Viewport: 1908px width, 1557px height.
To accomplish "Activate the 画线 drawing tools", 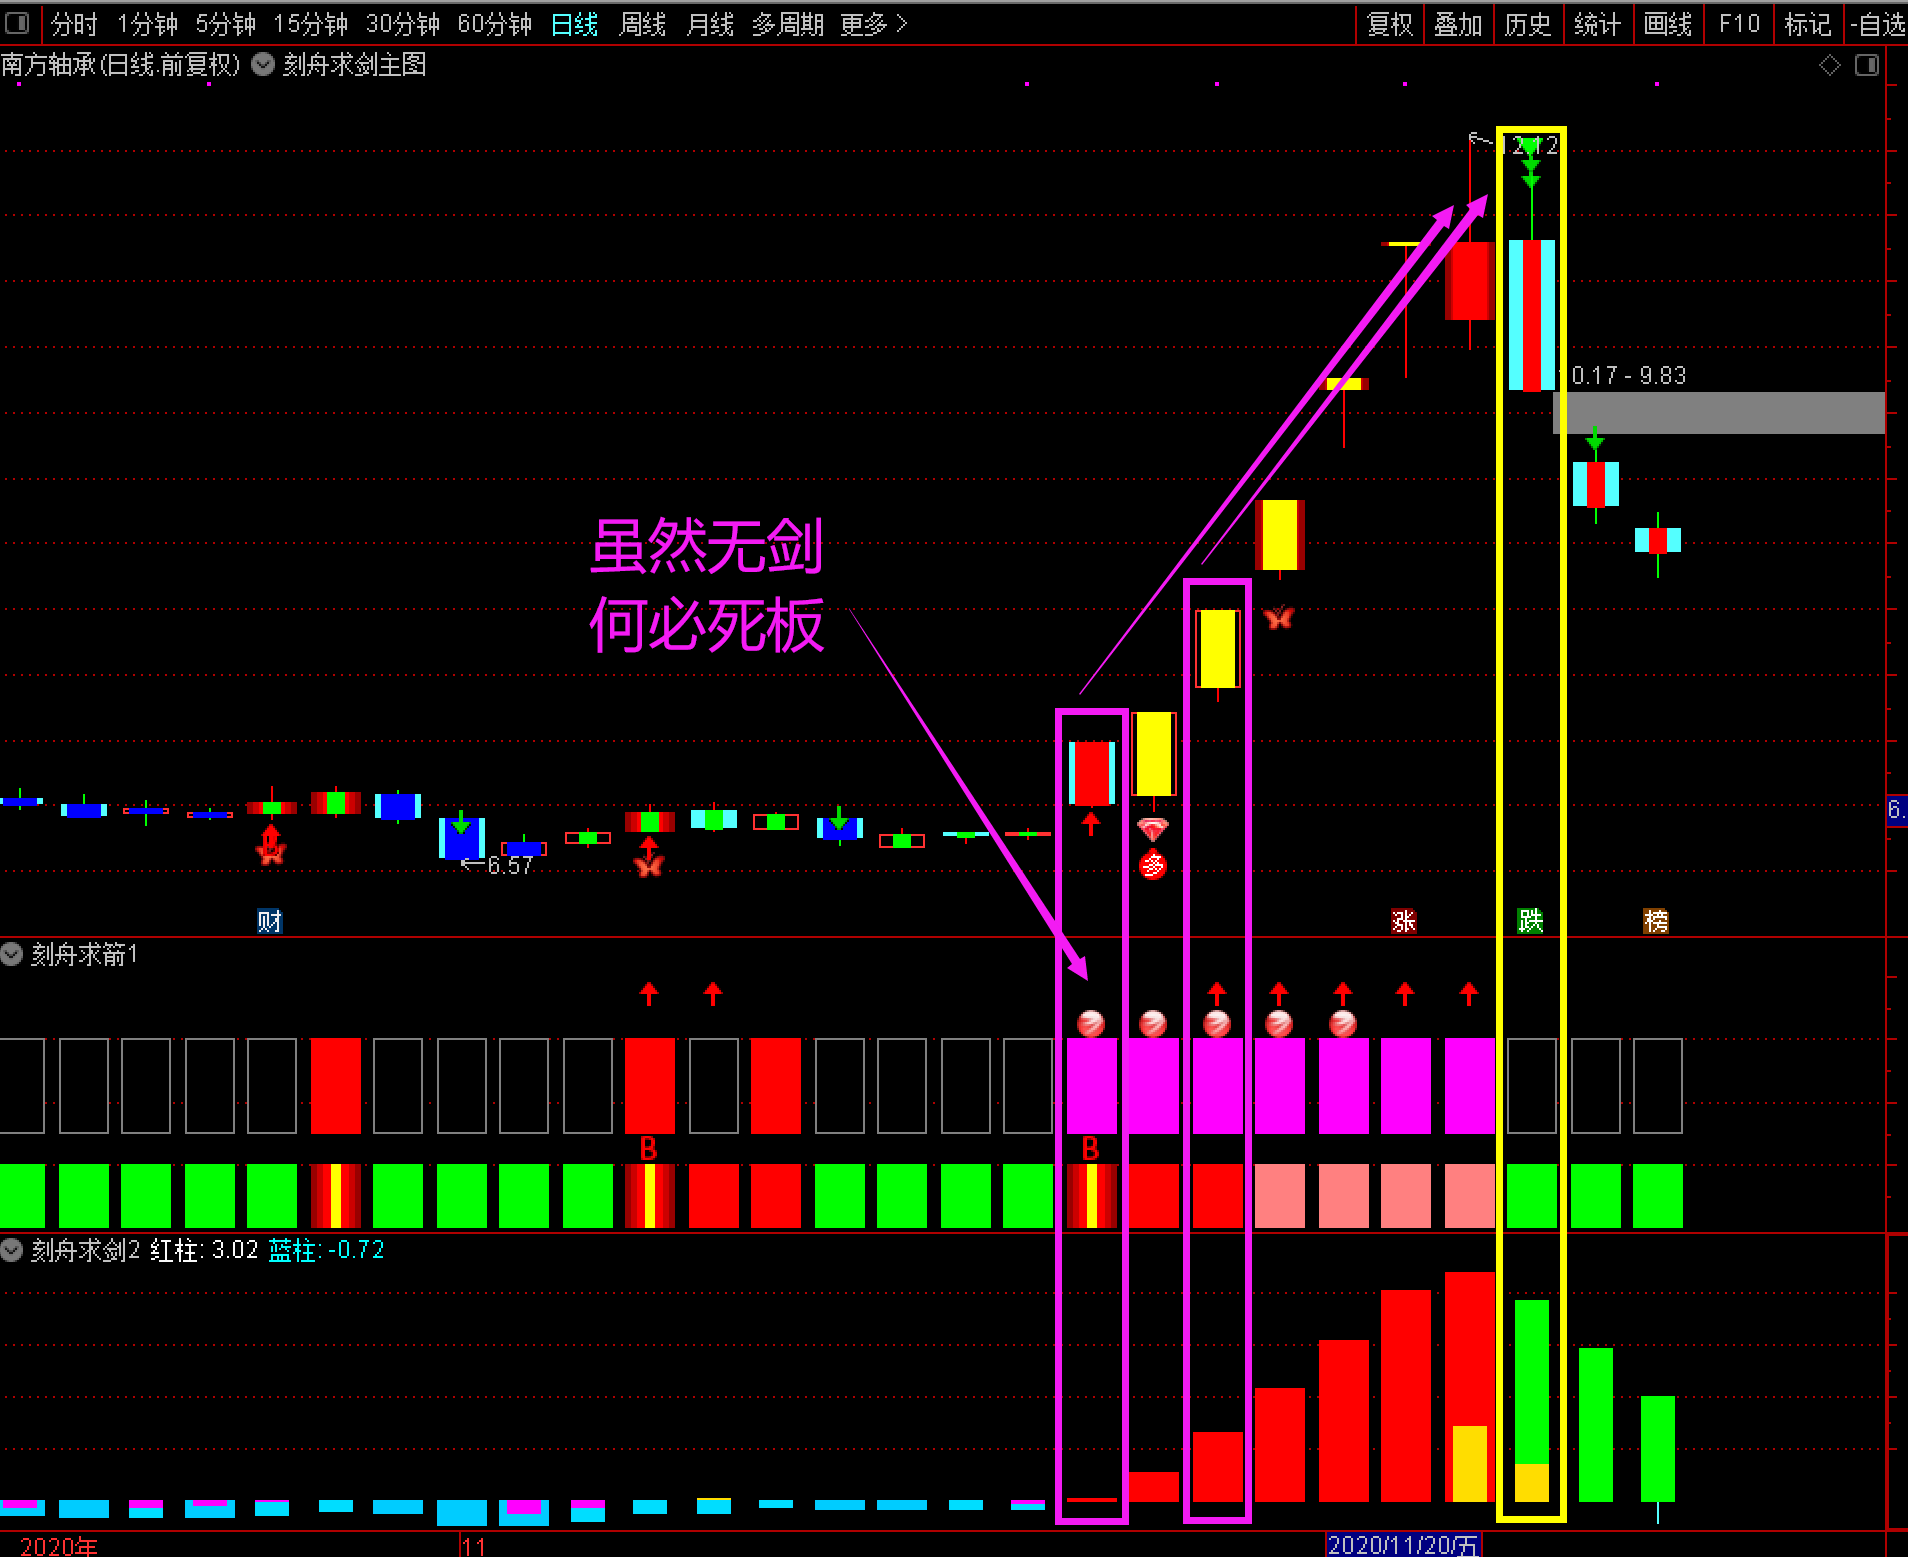I will pos(1668,23).
